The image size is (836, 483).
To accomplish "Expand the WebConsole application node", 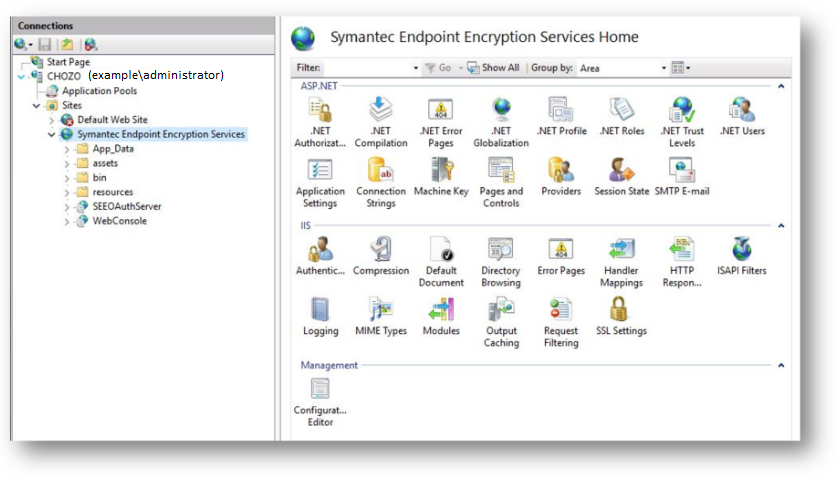I will 67,222.
